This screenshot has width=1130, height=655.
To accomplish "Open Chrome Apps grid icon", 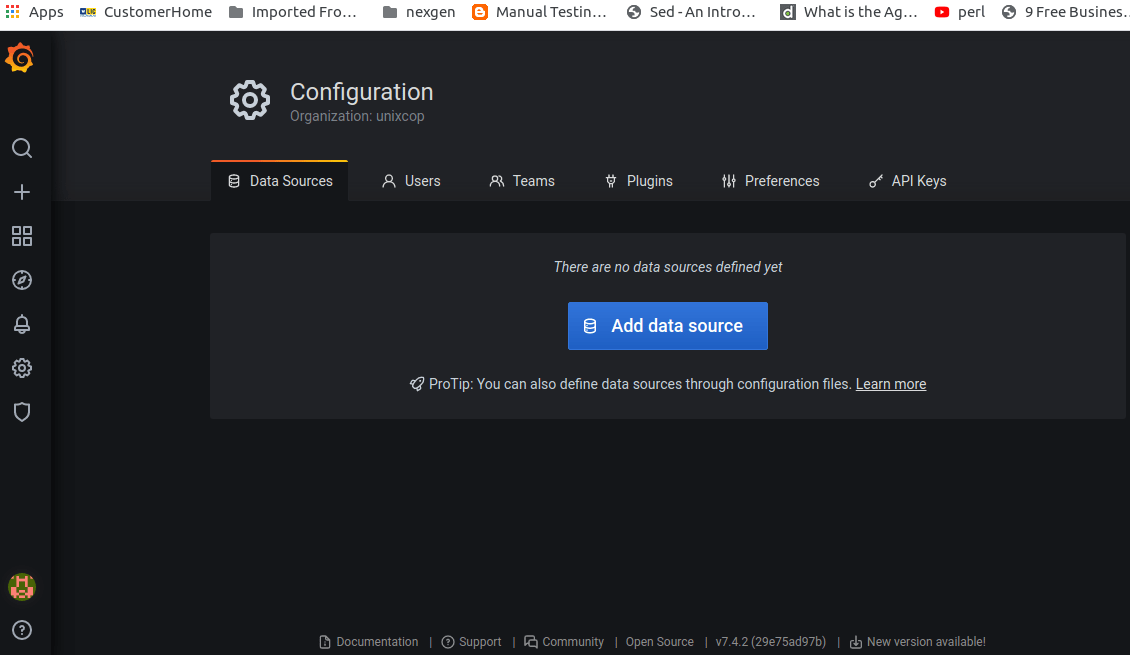I will (x=12, y=12).
